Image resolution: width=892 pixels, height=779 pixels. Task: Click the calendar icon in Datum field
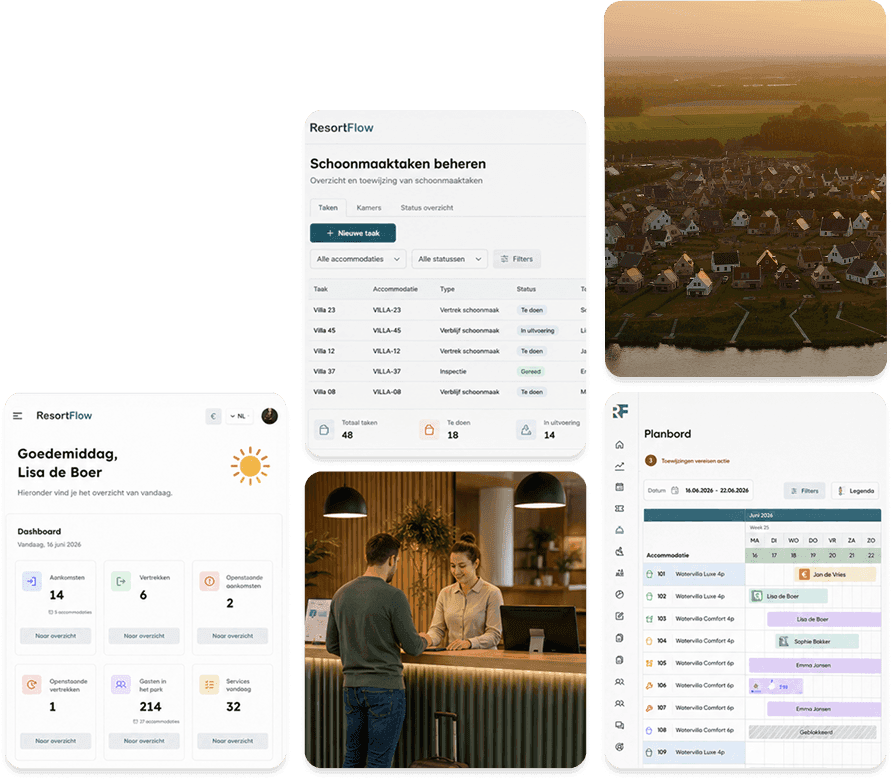(x=675, y=490)
